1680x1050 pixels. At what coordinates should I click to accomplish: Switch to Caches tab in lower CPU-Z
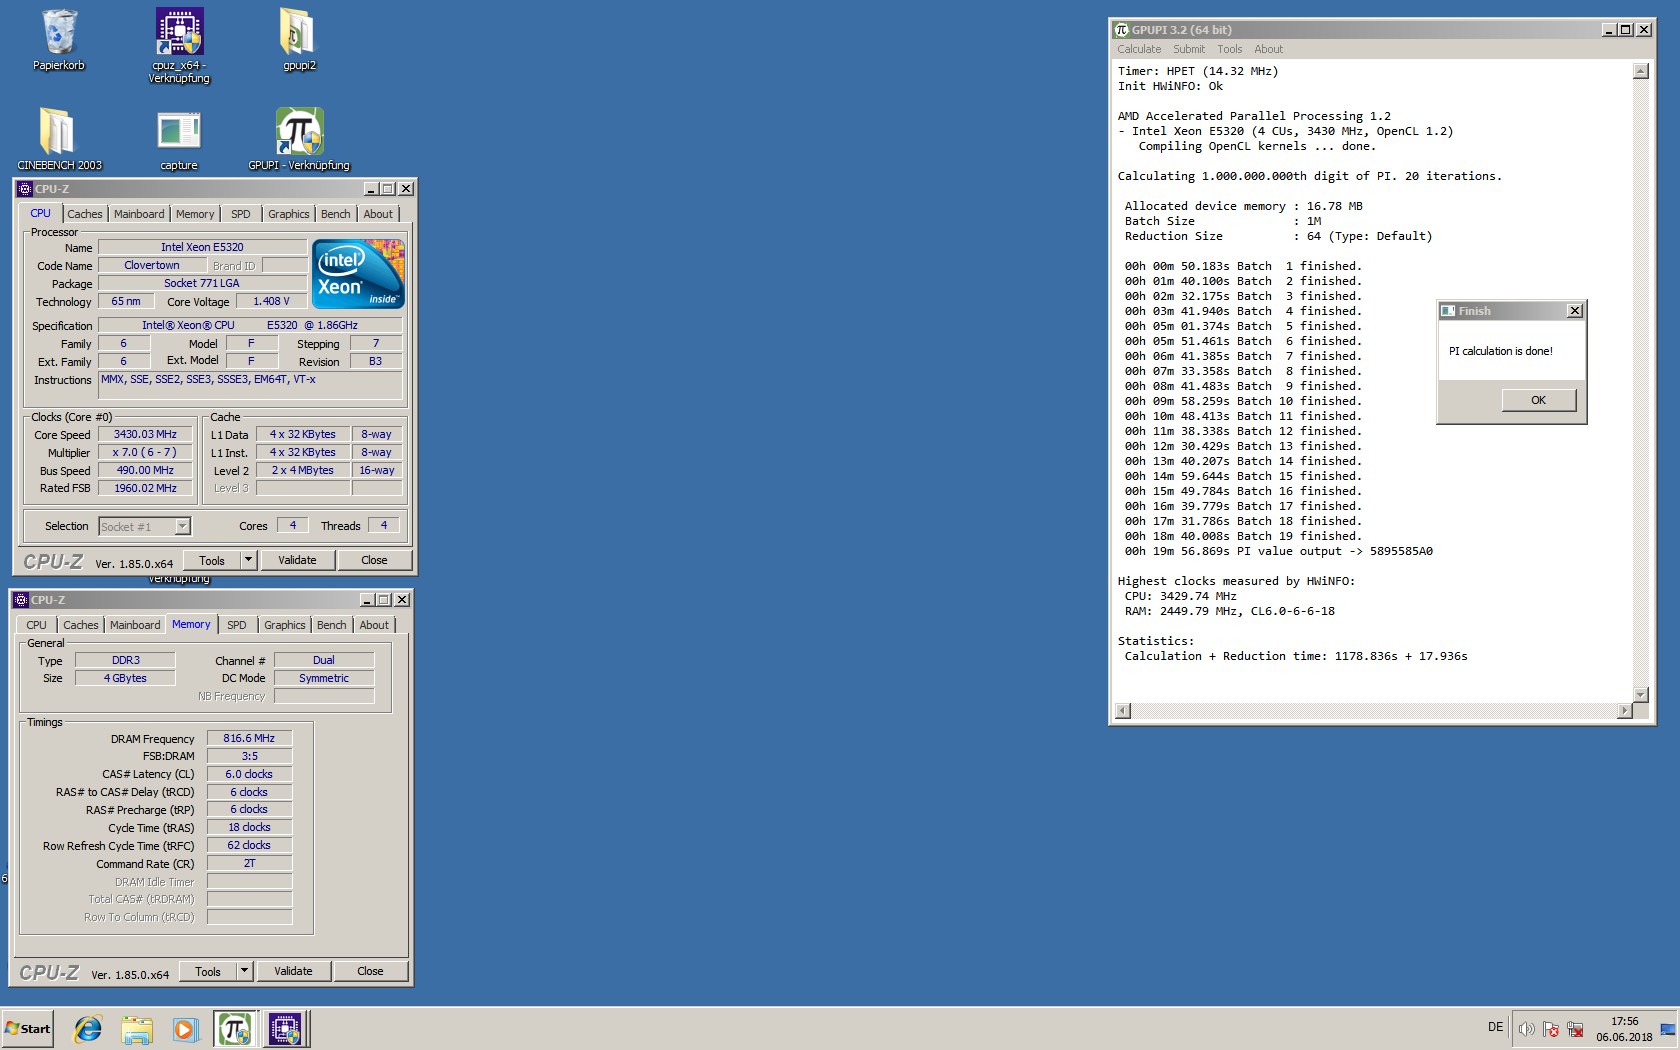pos(81,625)
